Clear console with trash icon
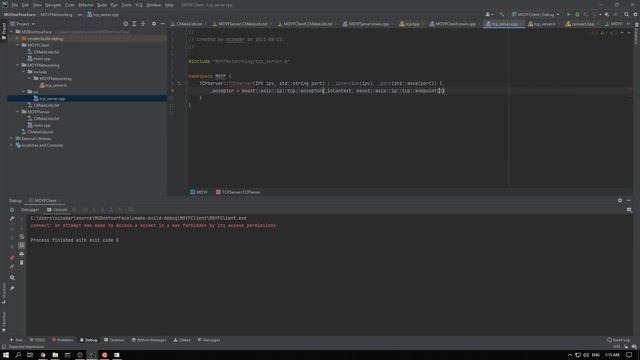This screenshot has width=640, height=360. 22,263
